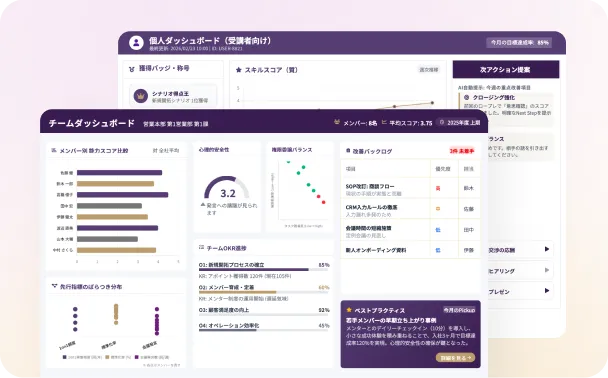Click the 詳細を見る button in ベストプラクティス card
Screen dimensions: 608x378
455,358
